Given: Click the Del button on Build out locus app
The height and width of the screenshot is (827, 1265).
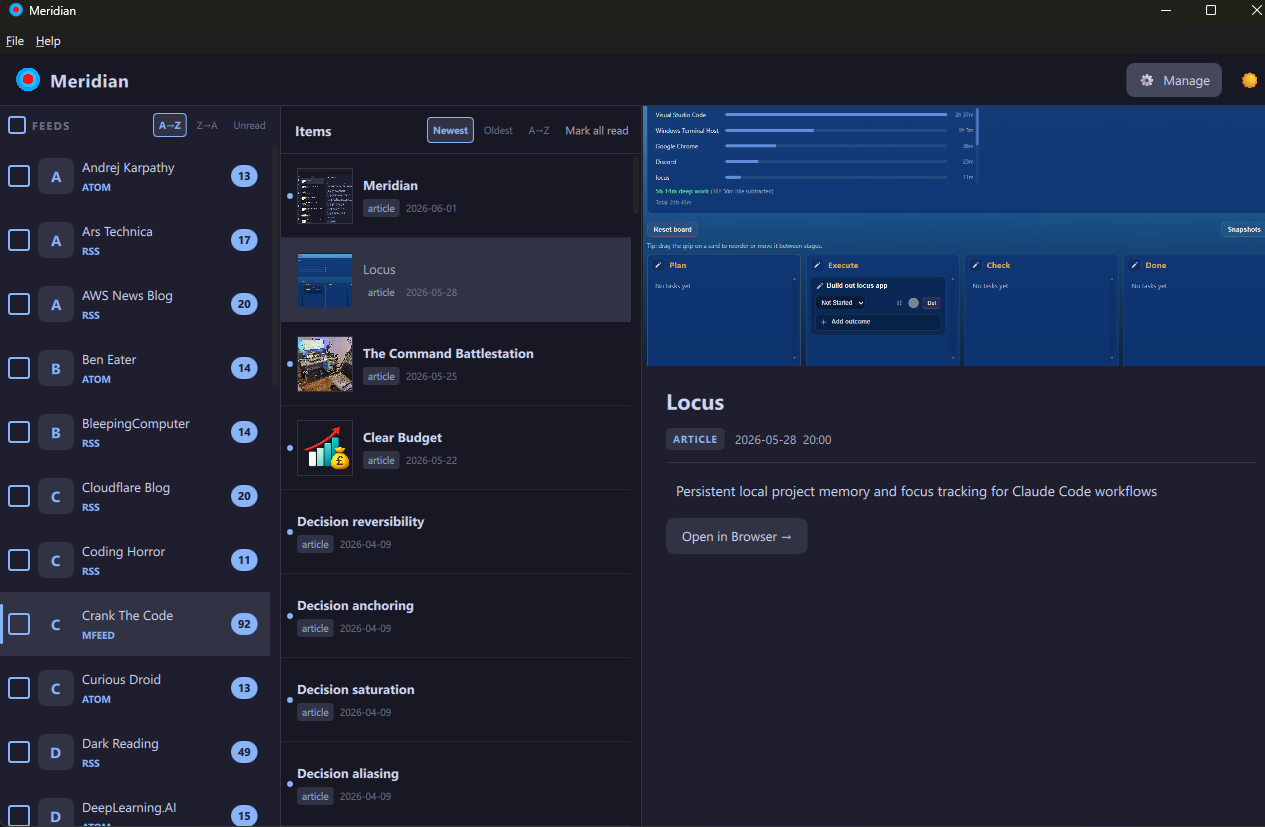Looking at the screenshot, I should 931,303.
